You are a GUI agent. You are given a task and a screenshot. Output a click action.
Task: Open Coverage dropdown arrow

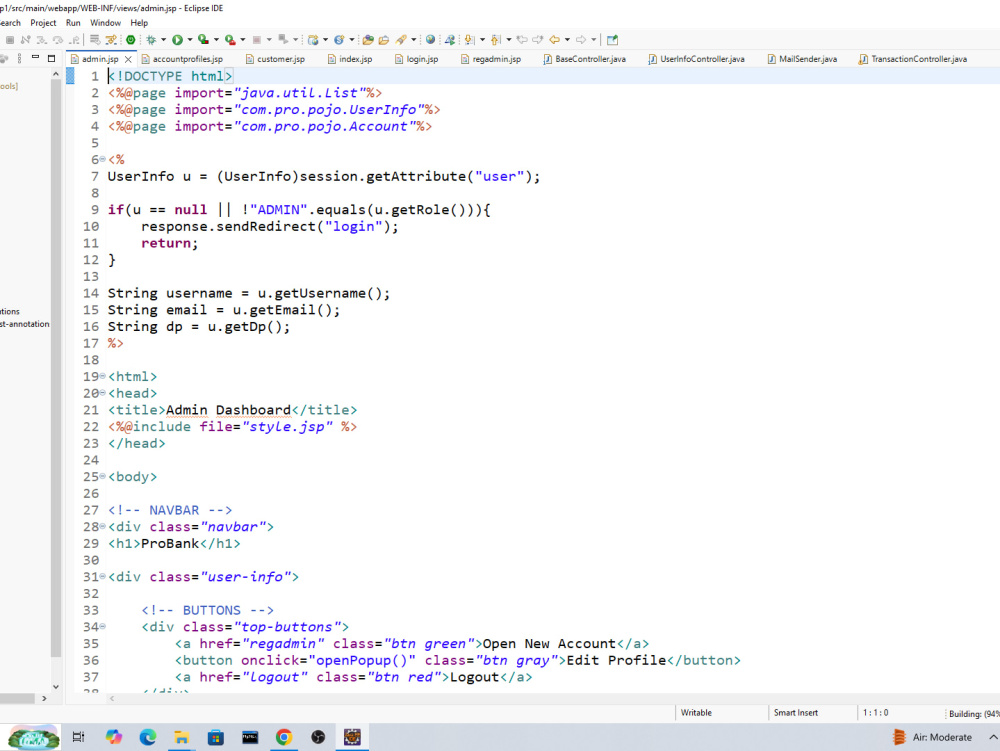tap(216, 40)
